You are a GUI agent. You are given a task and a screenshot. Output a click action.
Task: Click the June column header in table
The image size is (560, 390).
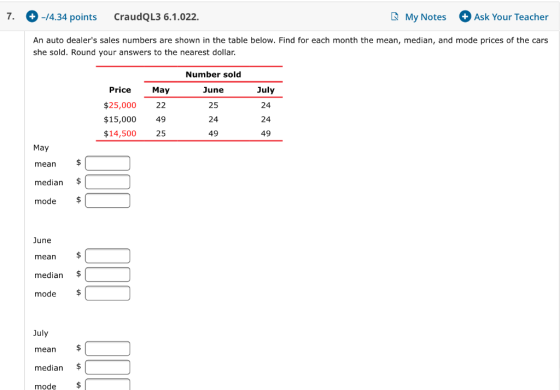point(213,90)
